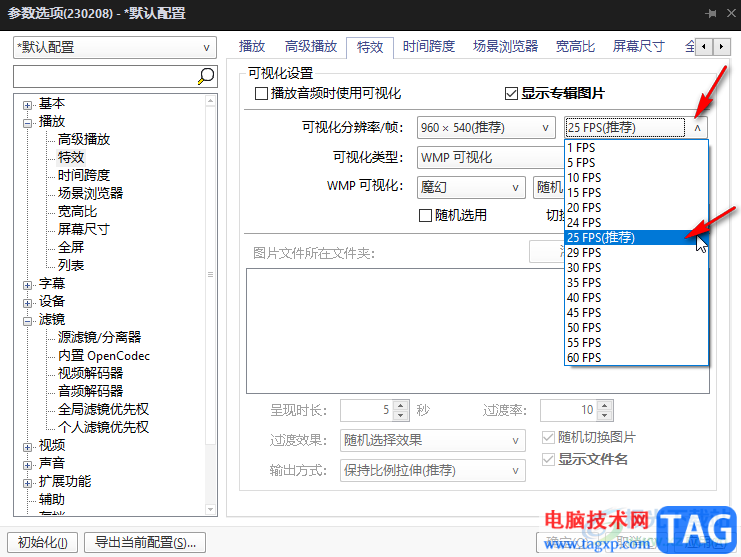The width and height of the screenshot is (741, 557).
Task: Select 1 FPS from the list
Action: click(636, 148)
